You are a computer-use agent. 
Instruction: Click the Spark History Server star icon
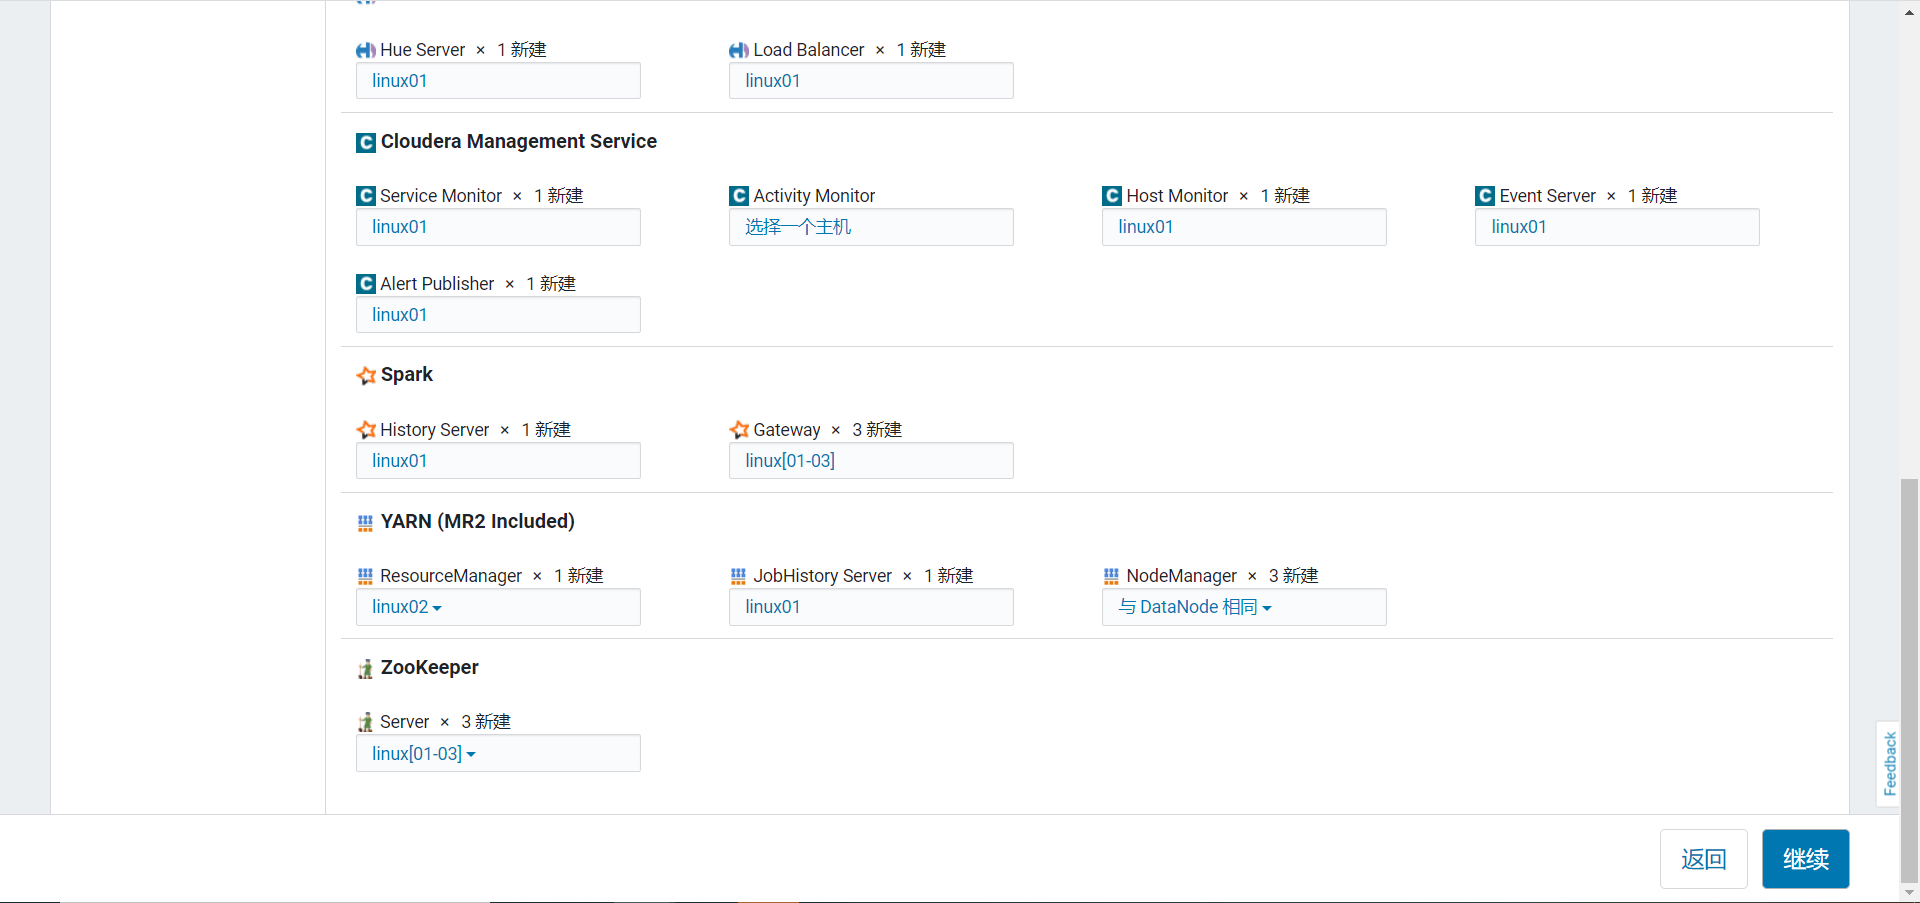click(x=365, y=430)
